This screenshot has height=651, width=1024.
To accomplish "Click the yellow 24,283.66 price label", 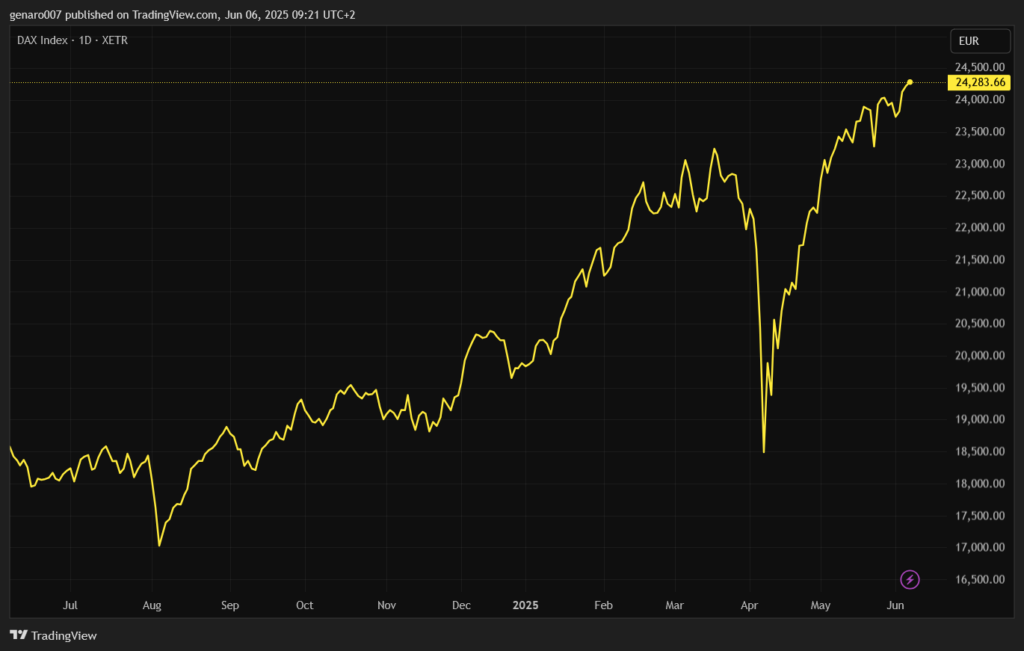I will pos(980,82).
